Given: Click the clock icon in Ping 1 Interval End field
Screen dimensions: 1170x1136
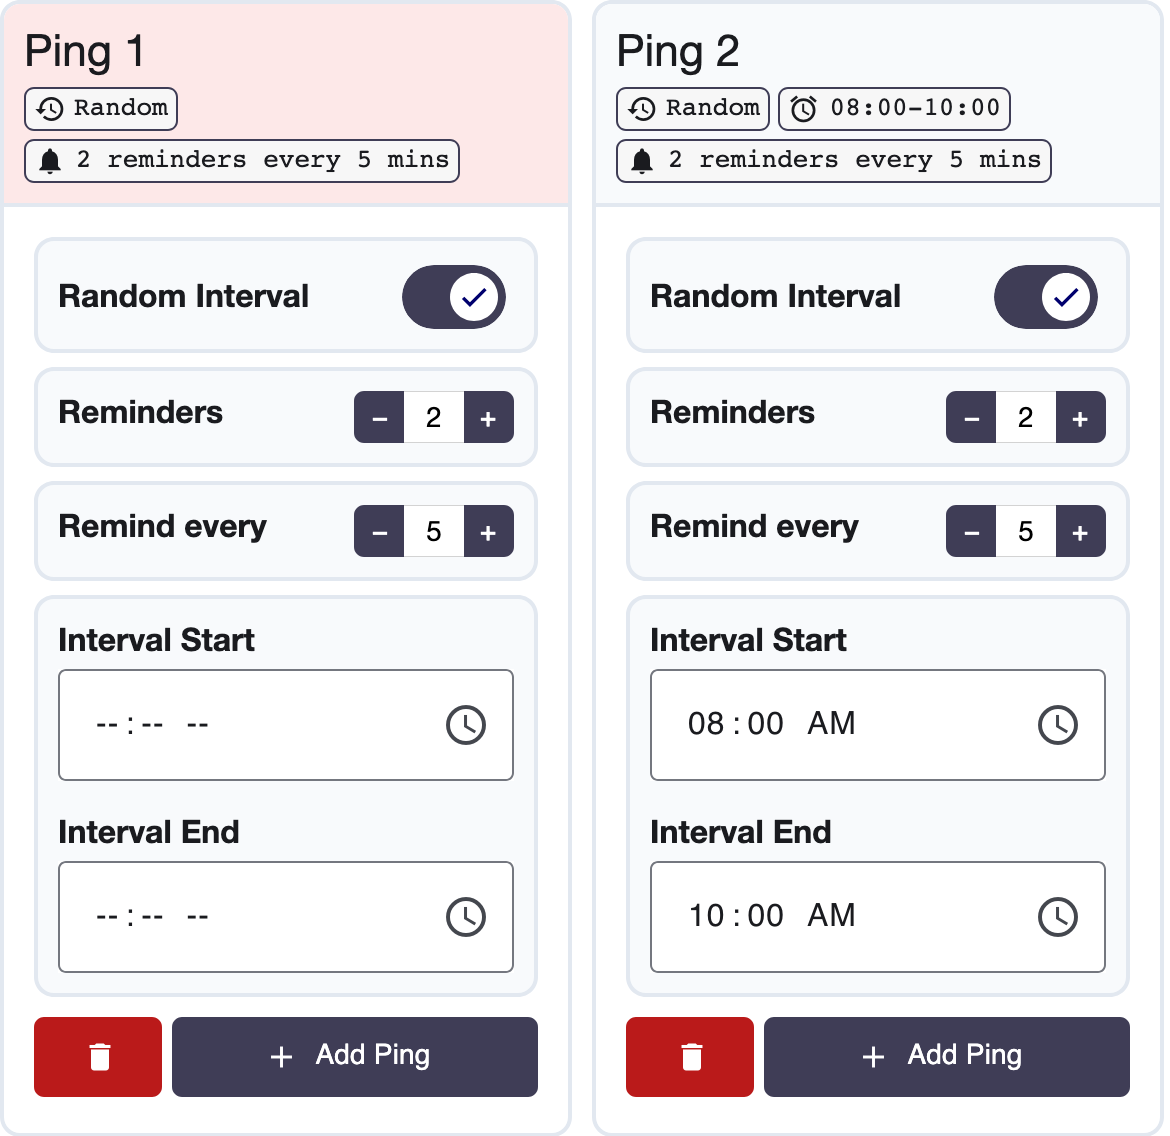Looking at the screenshot, I should [x=467, y=916].
